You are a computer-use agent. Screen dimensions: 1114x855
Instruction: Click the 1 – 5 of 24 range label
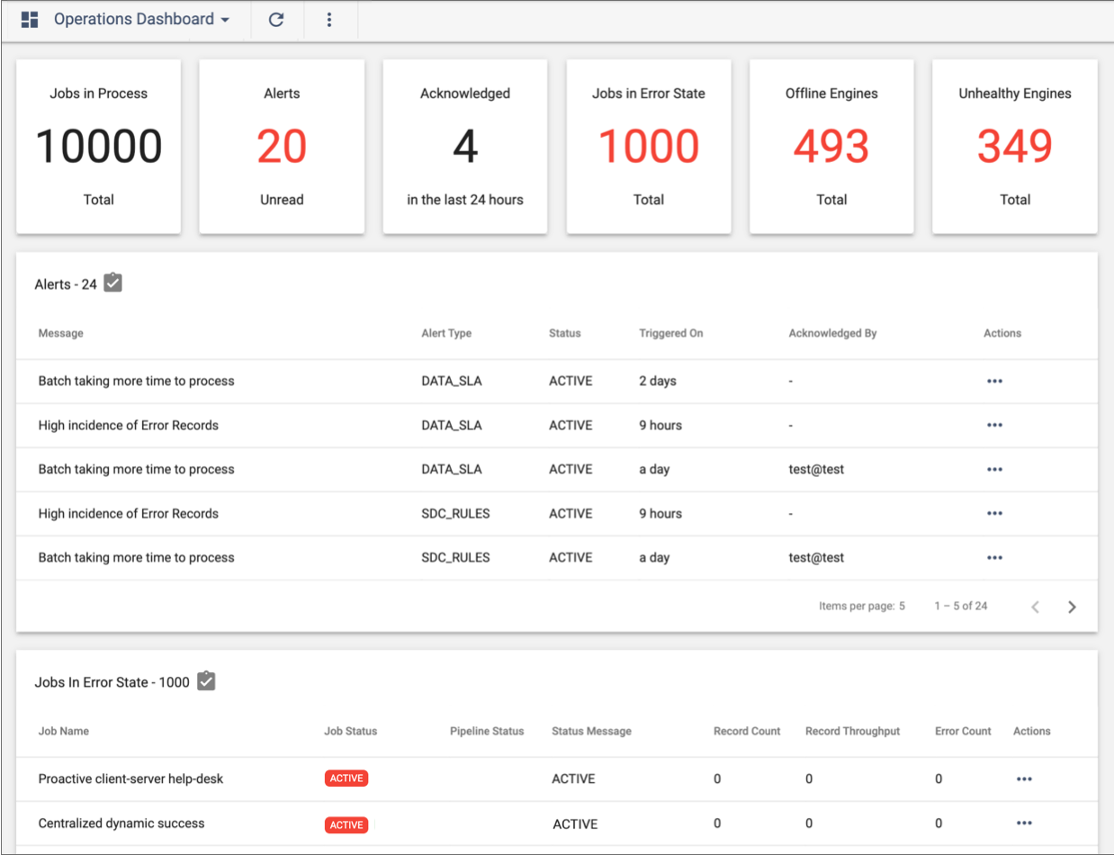tap(961, 606)
